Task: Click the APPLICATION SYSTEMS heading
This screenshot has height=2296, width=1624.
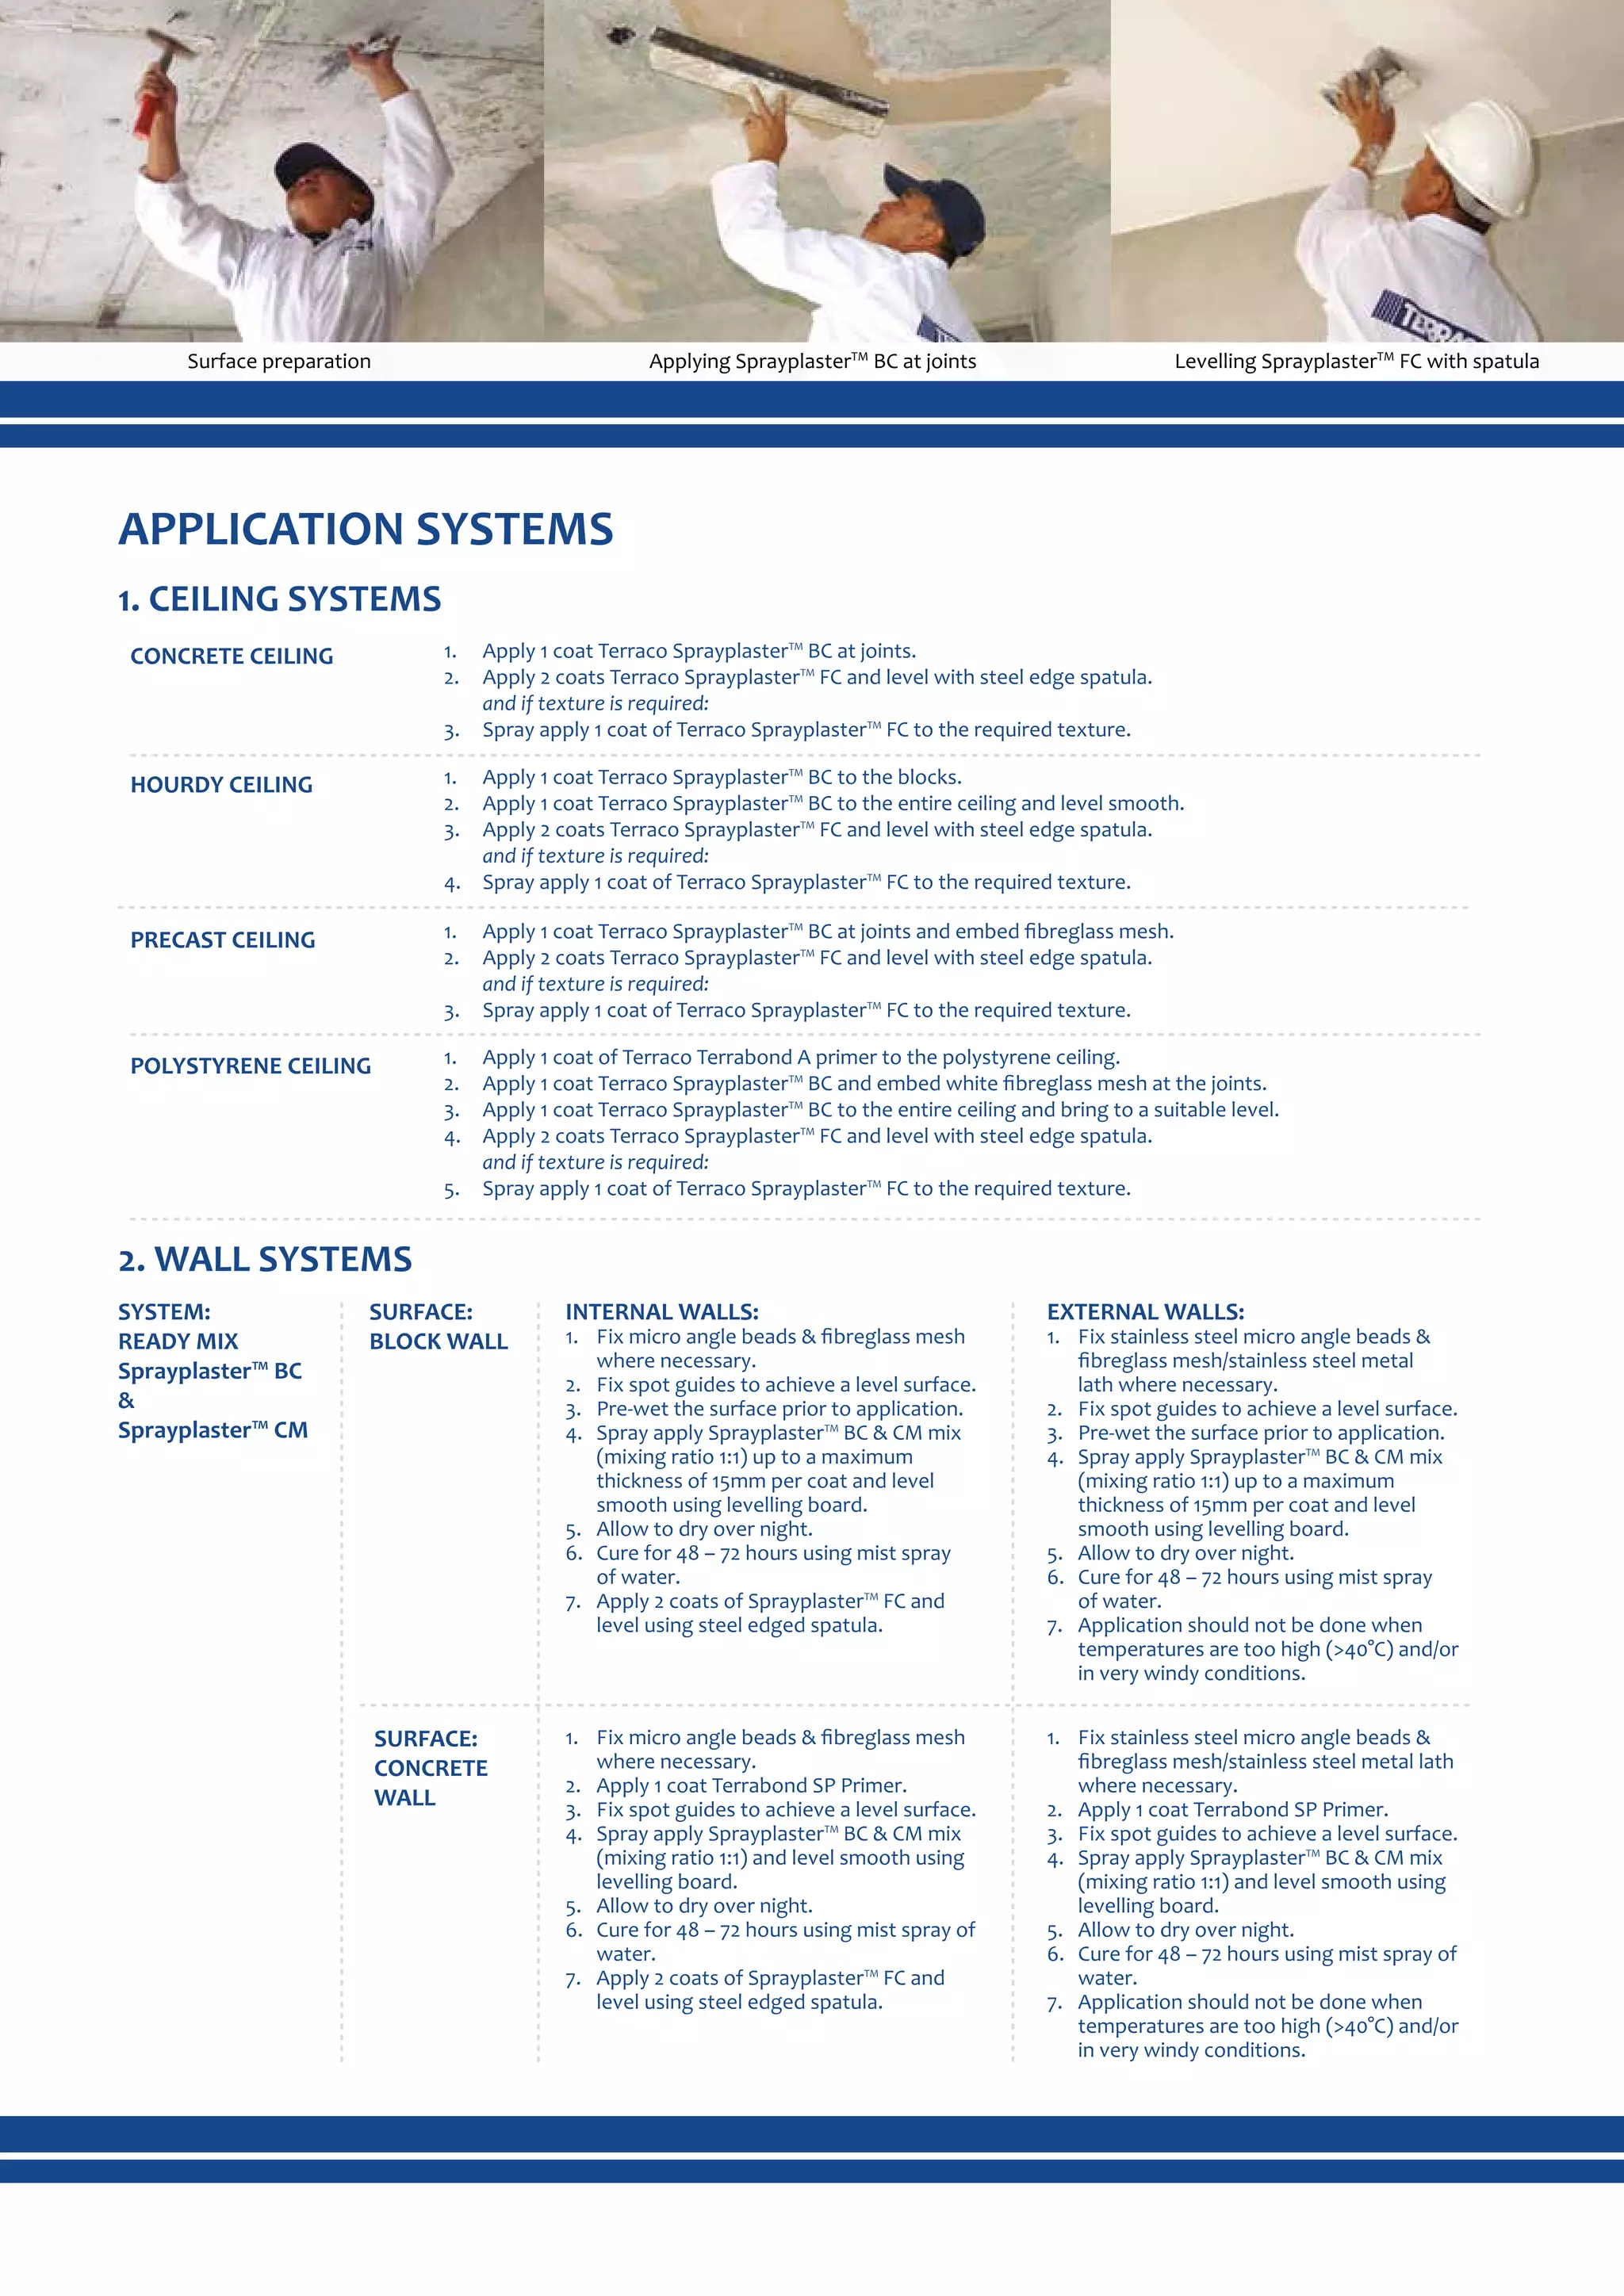Action: (366, 529)
